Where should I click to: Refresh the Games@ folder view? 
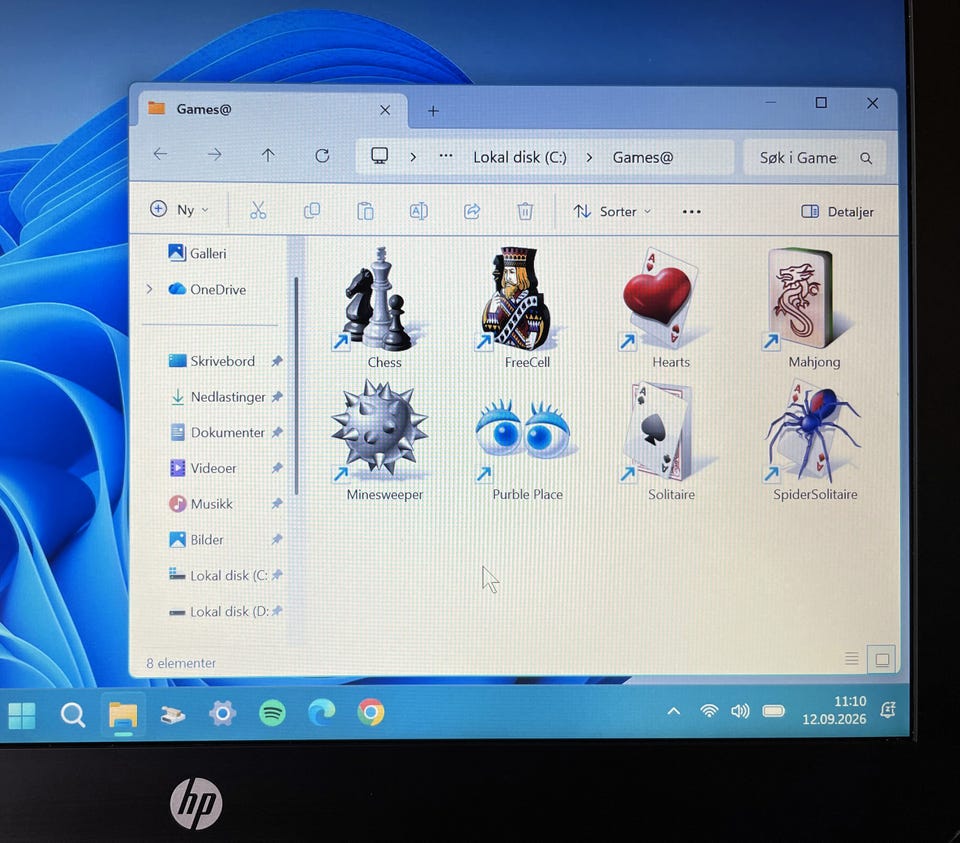(322, 155)
